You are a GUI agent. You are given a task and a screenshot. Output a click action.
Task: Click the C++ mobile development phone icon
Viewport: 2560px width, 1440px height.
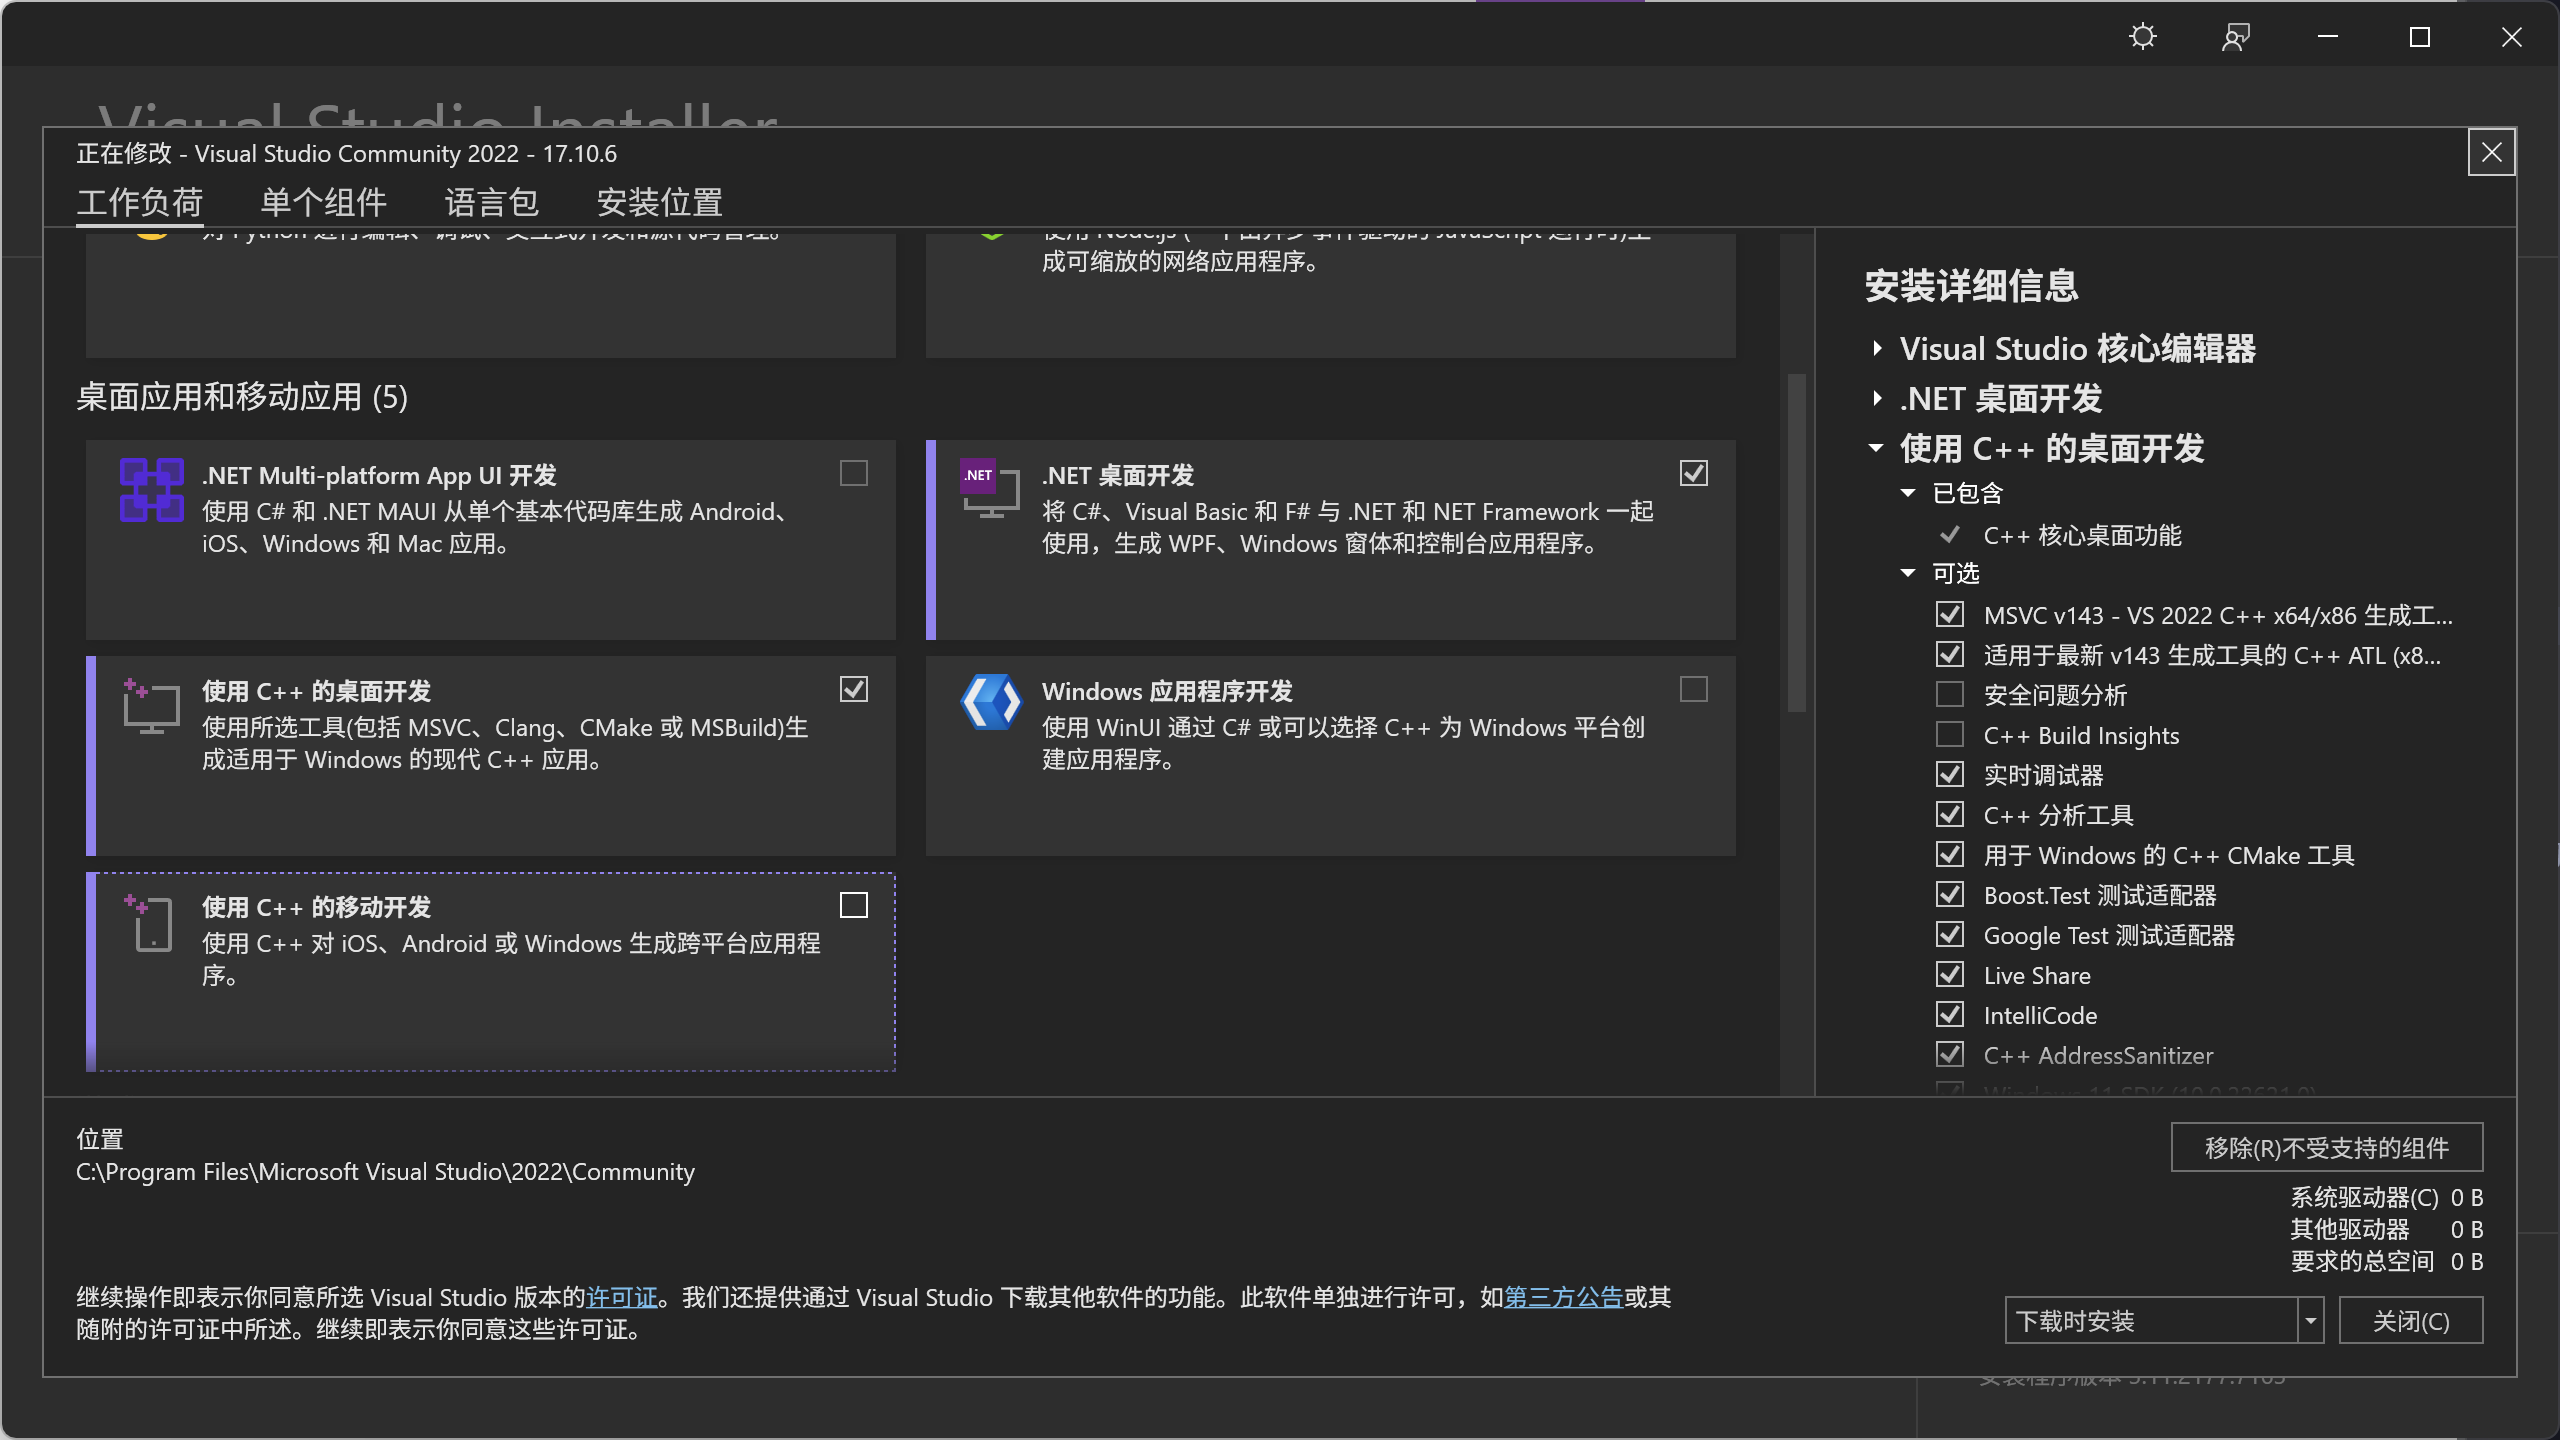coord(149,922)
